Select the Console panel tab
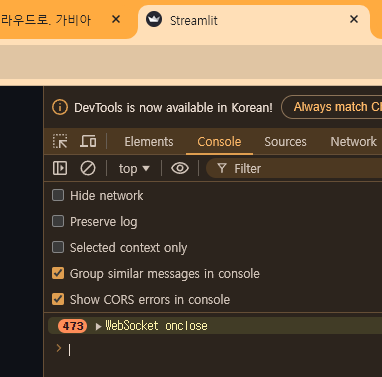This screenshot has height=377, width=382. tap(219, 142)
